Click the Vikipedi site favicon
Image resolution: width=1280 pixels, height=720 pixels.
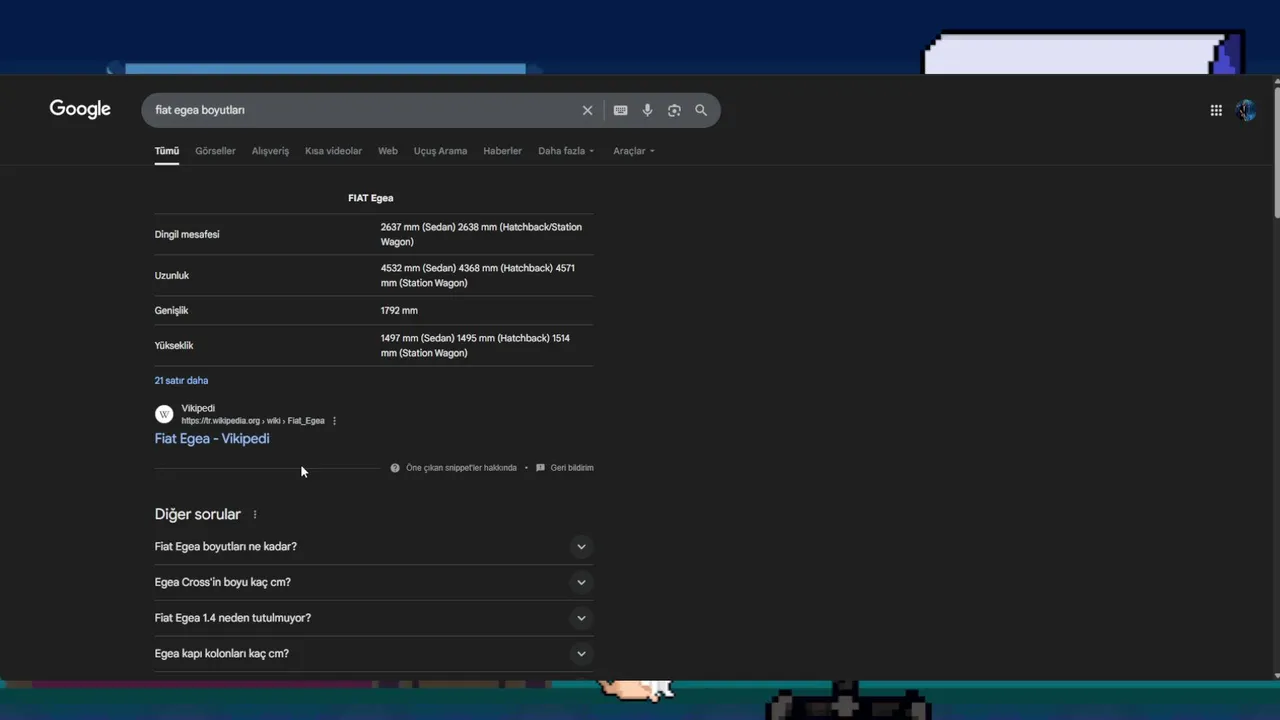164,414
